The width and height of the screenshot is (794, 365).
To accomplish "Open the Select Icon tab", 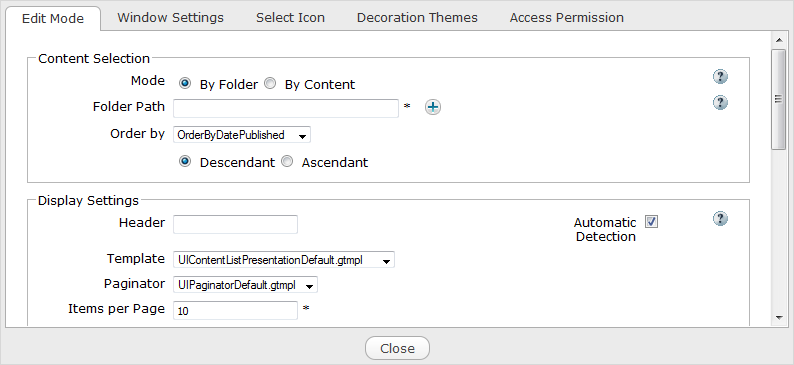I will tap(290, 18).
